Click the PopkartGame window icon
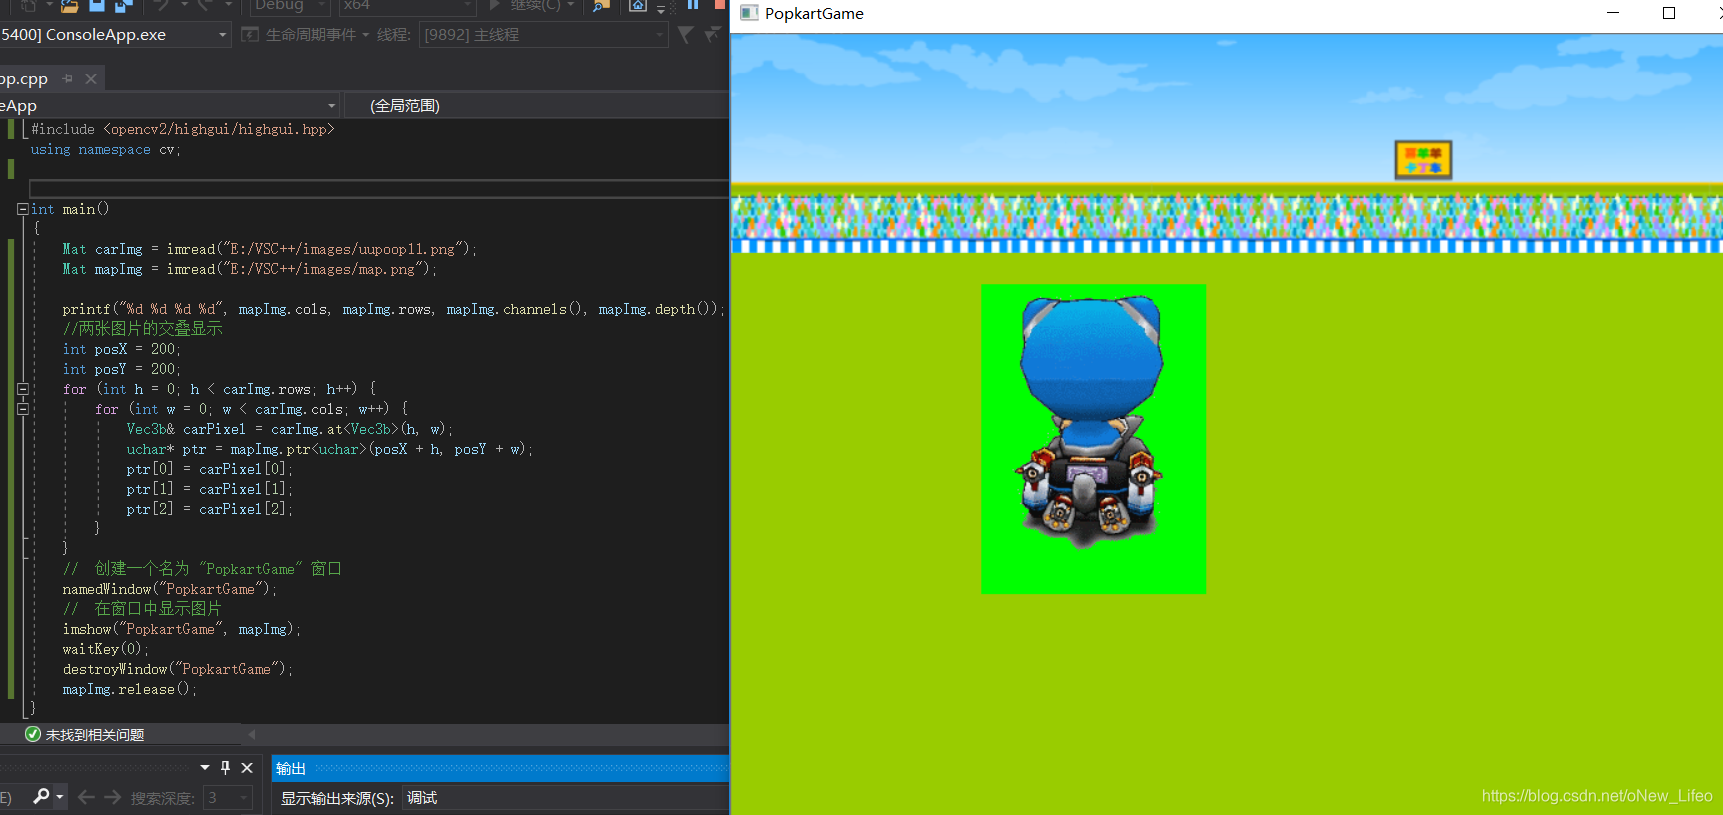This screenshot has height=815, width=1723. coord(749,13)
